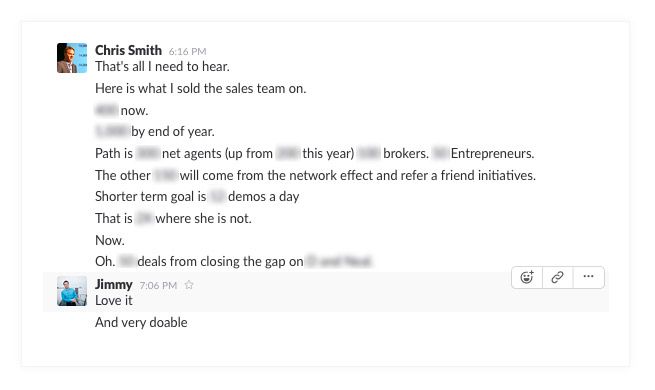Click the Chris Smith username
Image resolution: width=655 pixels, height=390 pixels.
point(128,50)
